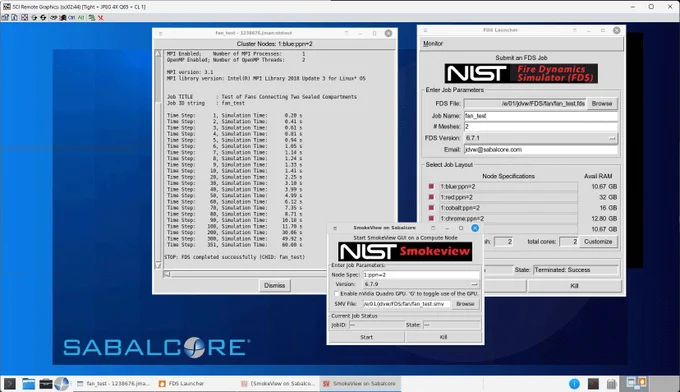
Task: Click Browse next to FDS File
Action: coord(602,104)
